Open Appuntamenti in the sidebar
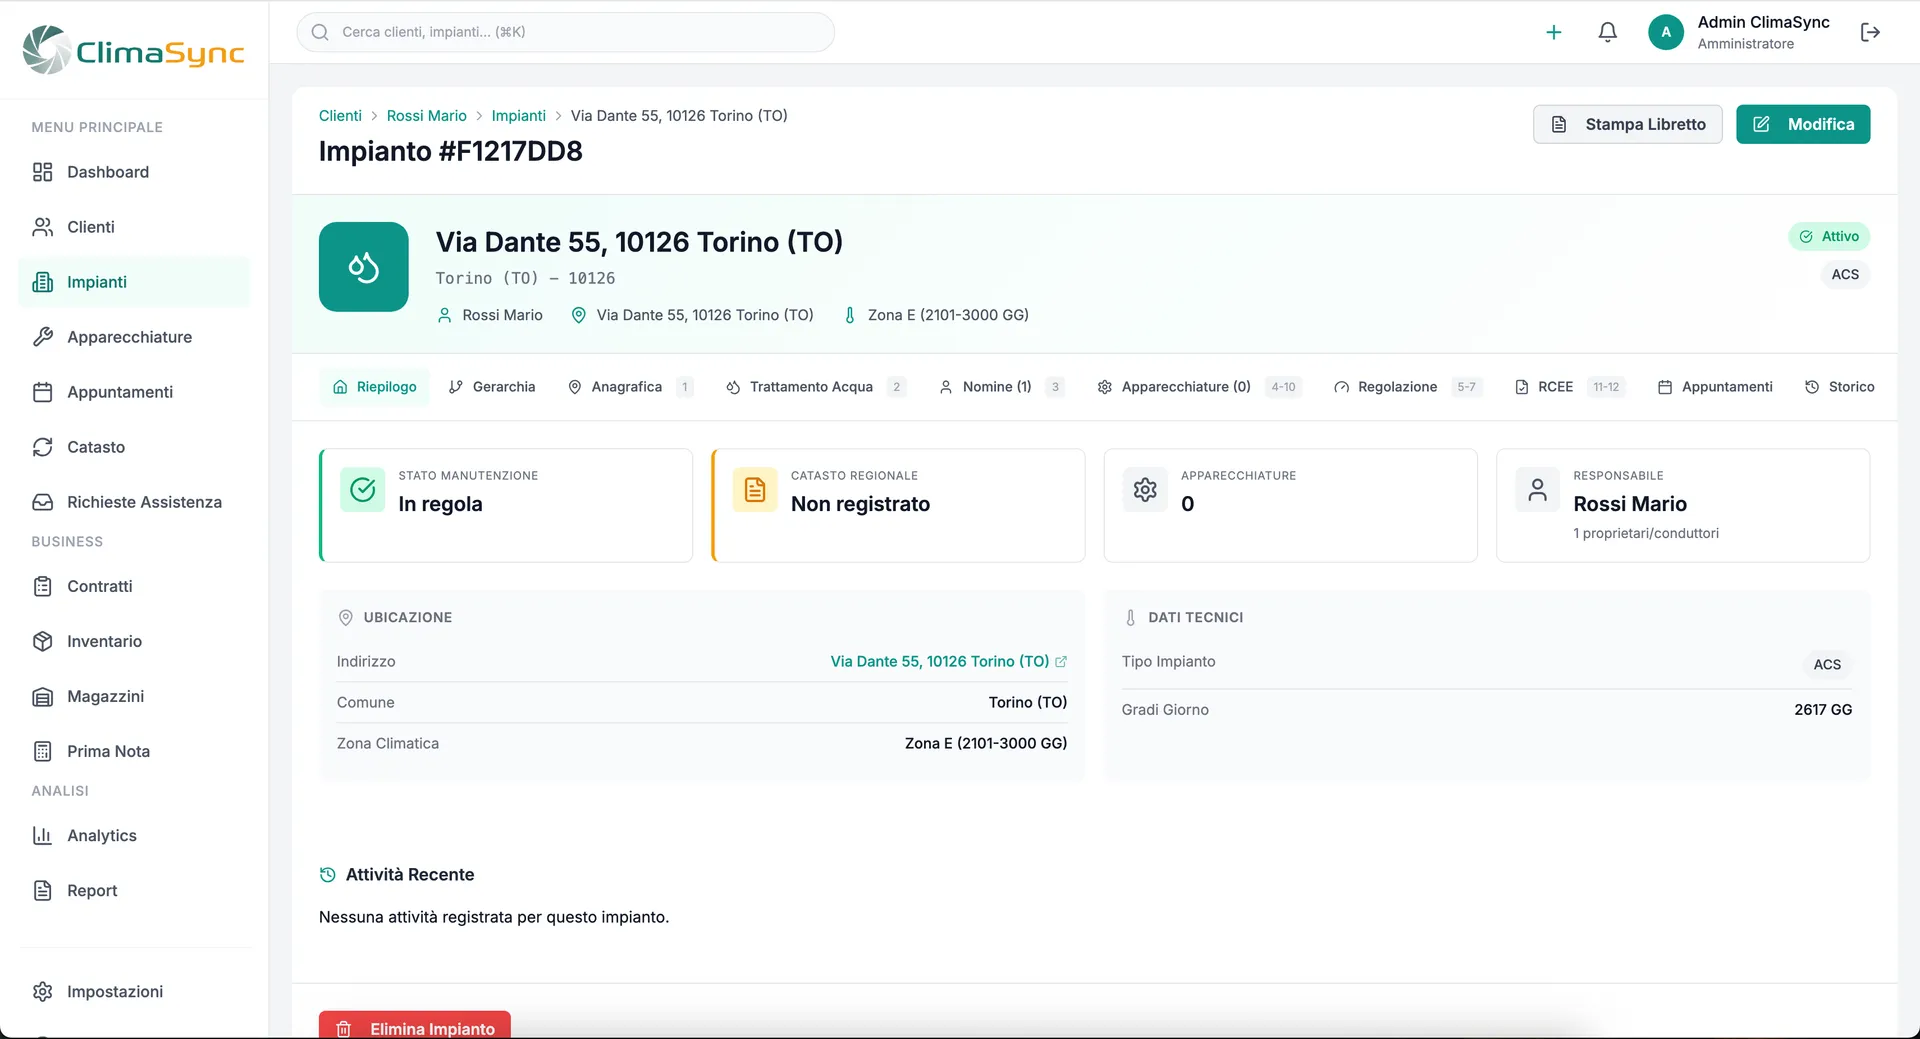 coord(134,392)
